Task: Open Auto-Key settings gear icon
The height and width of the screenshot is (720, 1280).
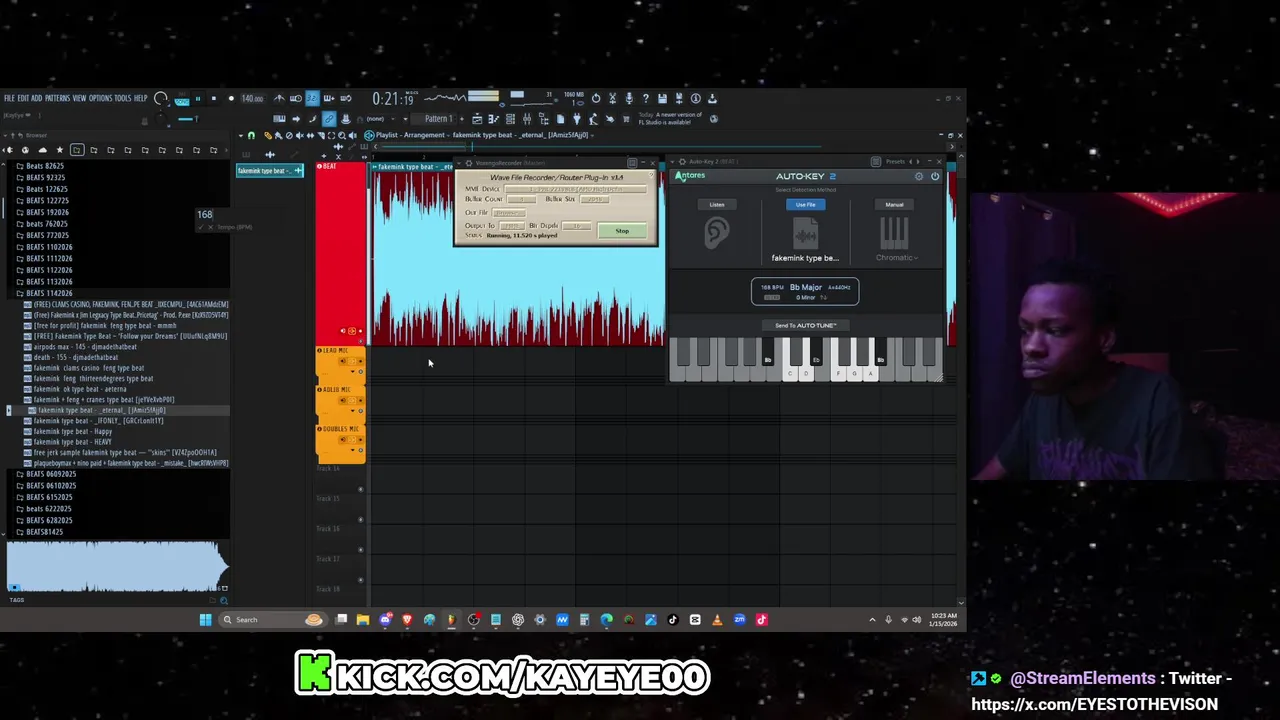Action: [919, 177]
